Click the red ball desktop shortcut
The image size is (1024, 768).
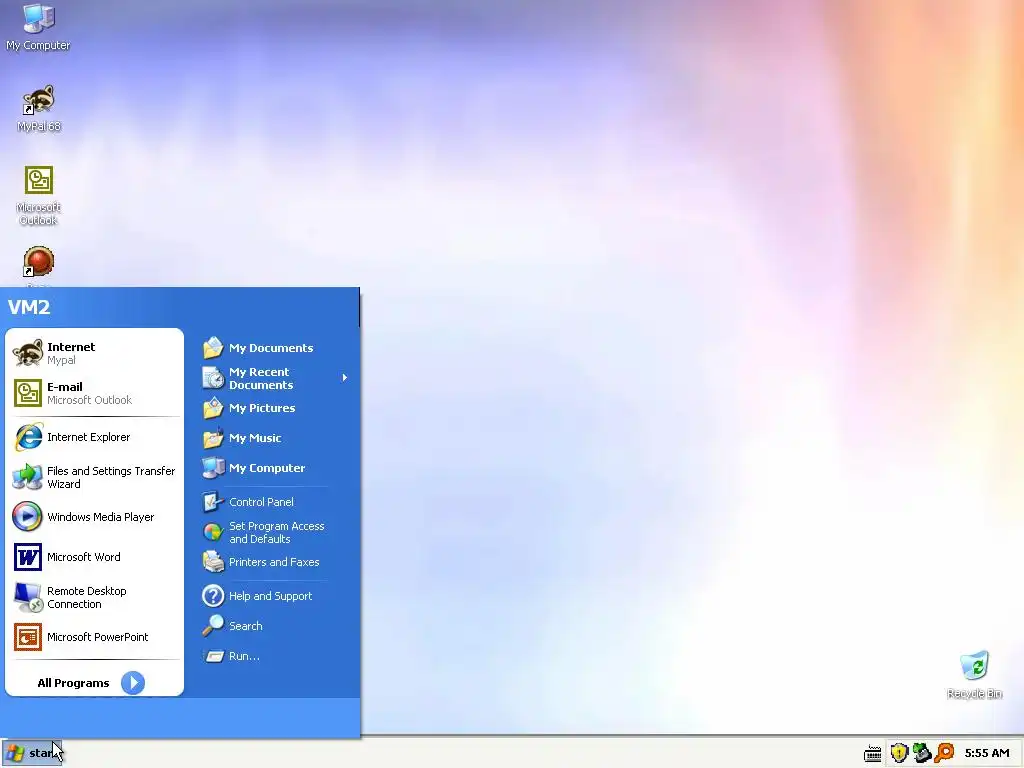coord(39,261)
